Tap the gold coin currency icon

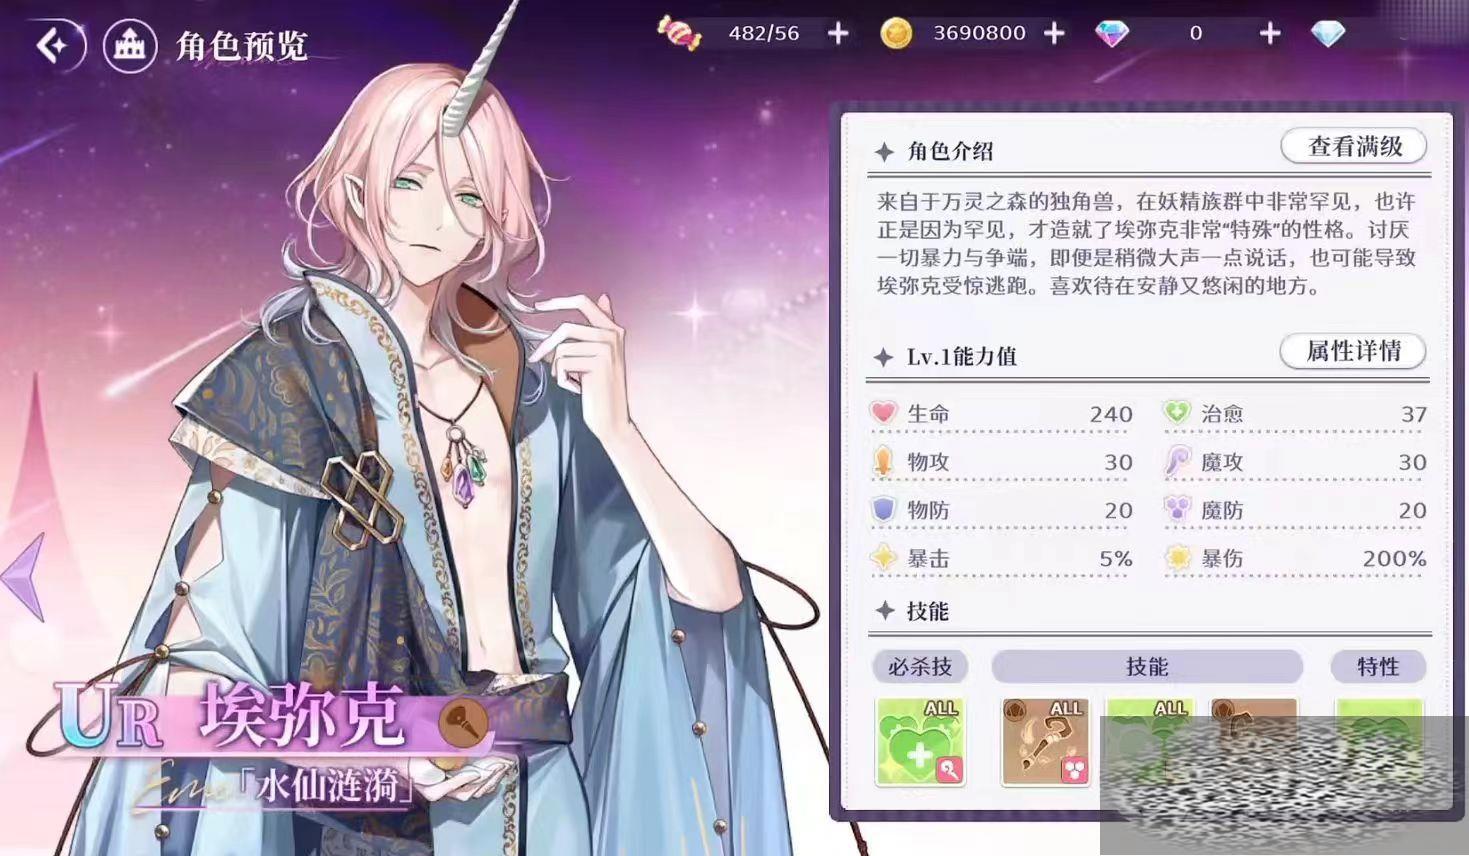pyautogui.click(x=896, y=33)
